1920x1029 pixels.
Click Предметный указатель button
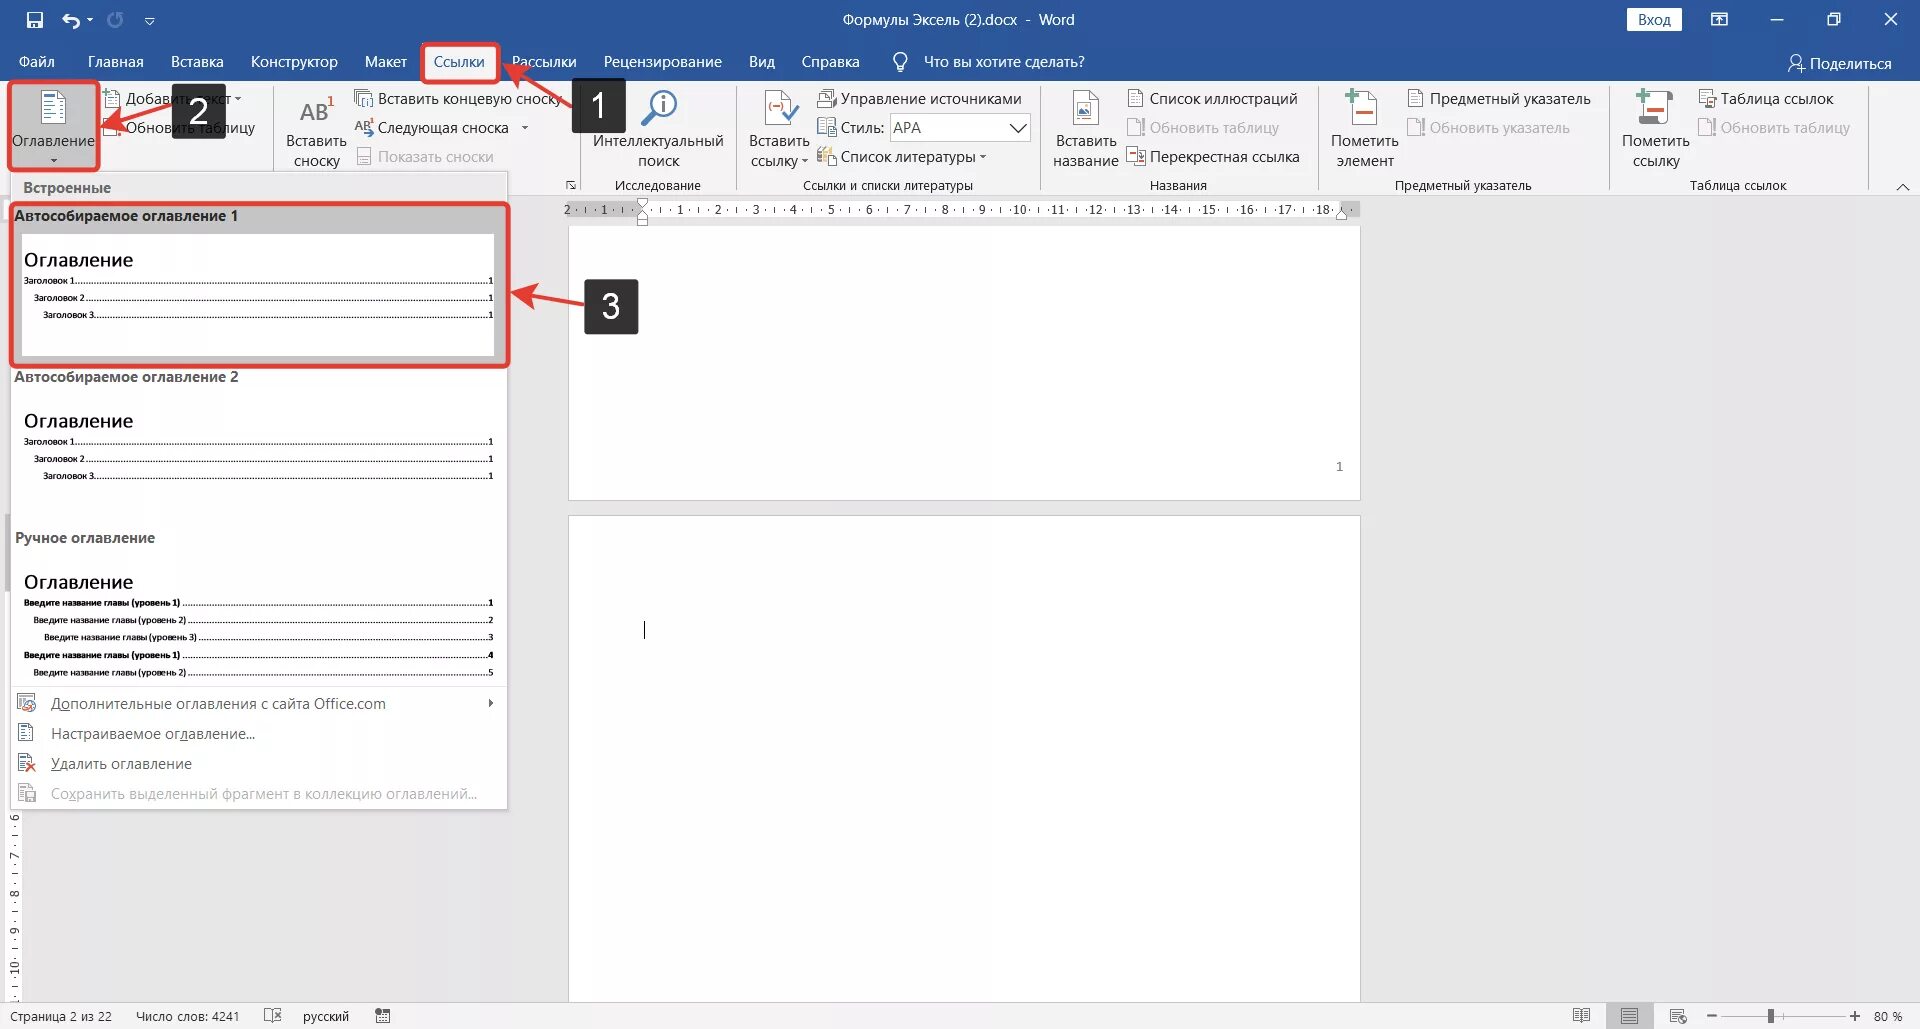(1499, 99)
